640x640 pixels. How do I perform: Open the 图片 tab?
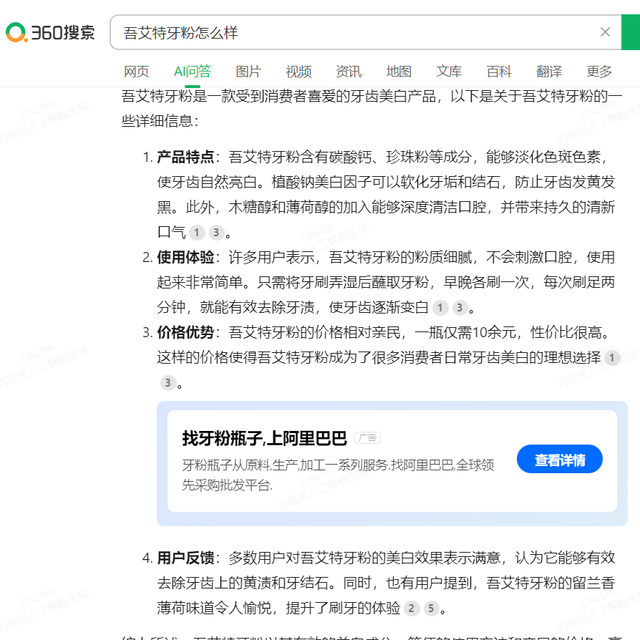[x=248, y=71]
